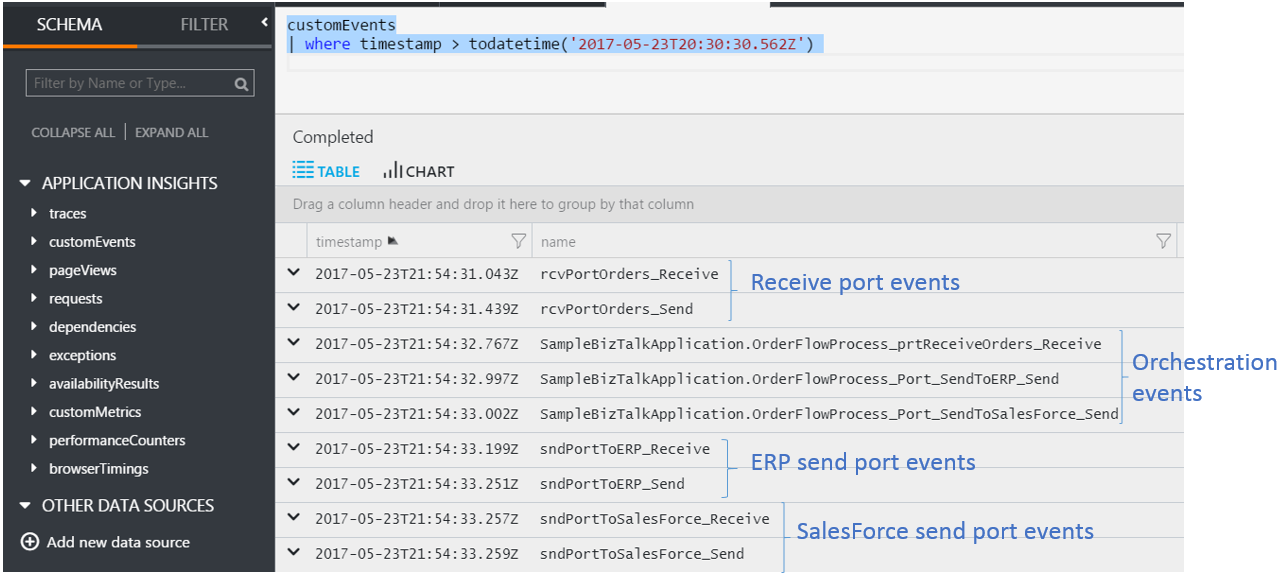Sort by the timestamp column header

coord(349,241)
